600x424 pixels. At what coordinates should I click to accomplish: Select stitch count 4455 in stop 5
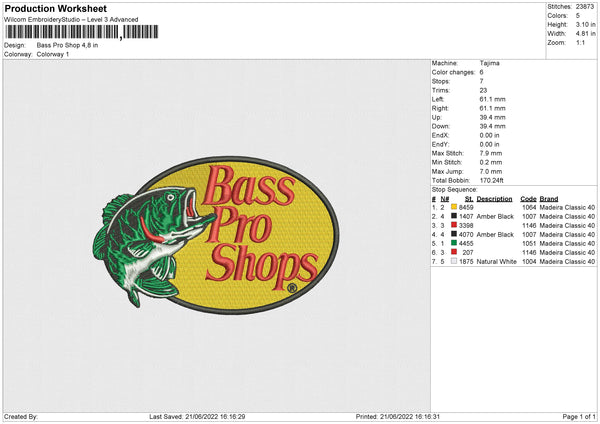click(x=466, y=243)
